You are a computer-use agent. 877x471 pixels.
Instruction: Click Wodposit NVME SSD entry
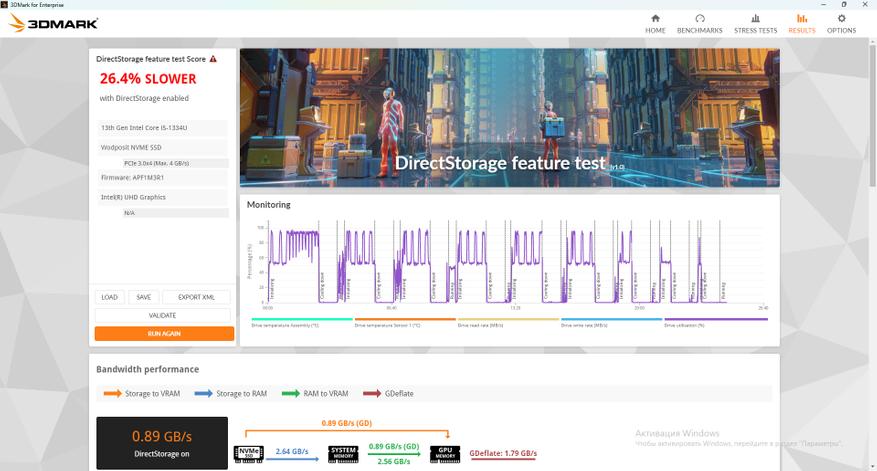(163, 147)
